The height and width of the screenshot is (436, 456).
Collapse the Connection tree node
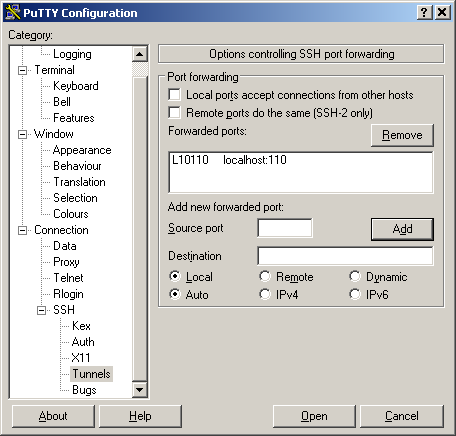point(22,230)
